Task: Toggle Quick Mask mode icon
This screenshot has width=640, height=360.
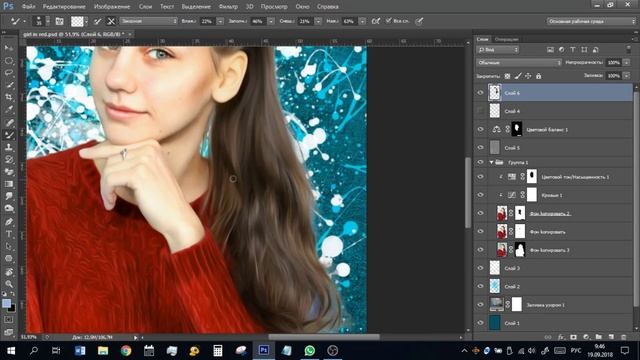Action: 9,320
